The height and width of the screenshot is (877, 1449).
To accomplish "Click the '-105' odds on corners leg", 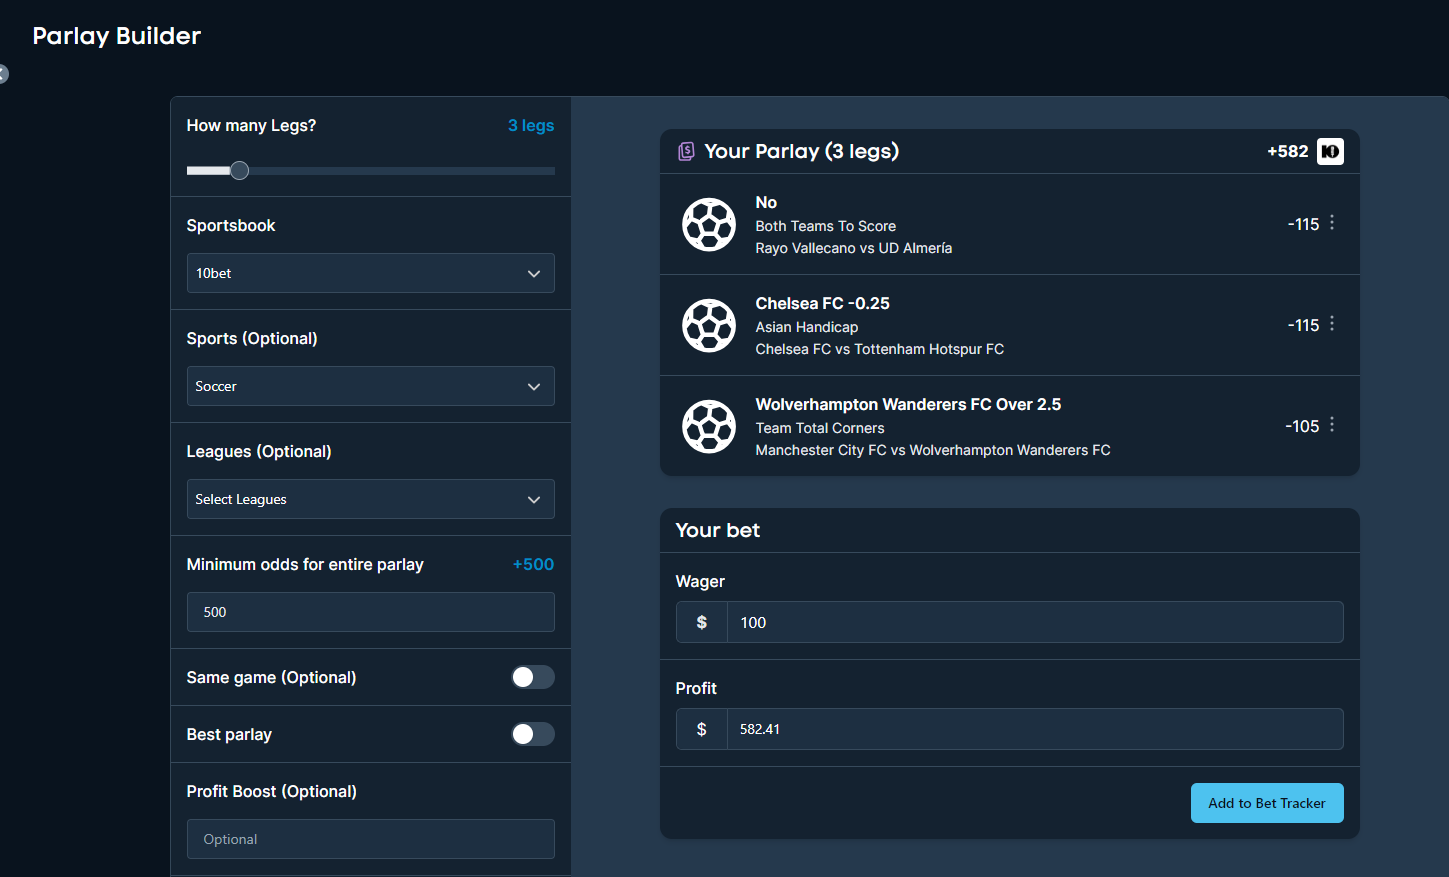I will (1302, 426).
